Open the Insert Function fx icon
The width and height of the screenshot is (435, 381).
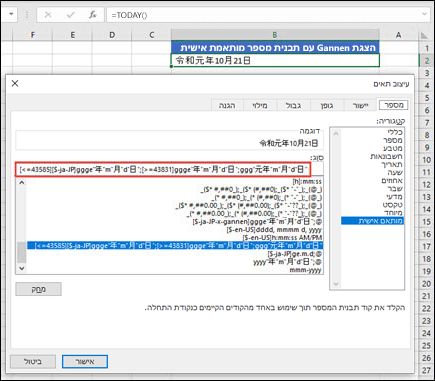pyautogui.click(x=92, y=15)
